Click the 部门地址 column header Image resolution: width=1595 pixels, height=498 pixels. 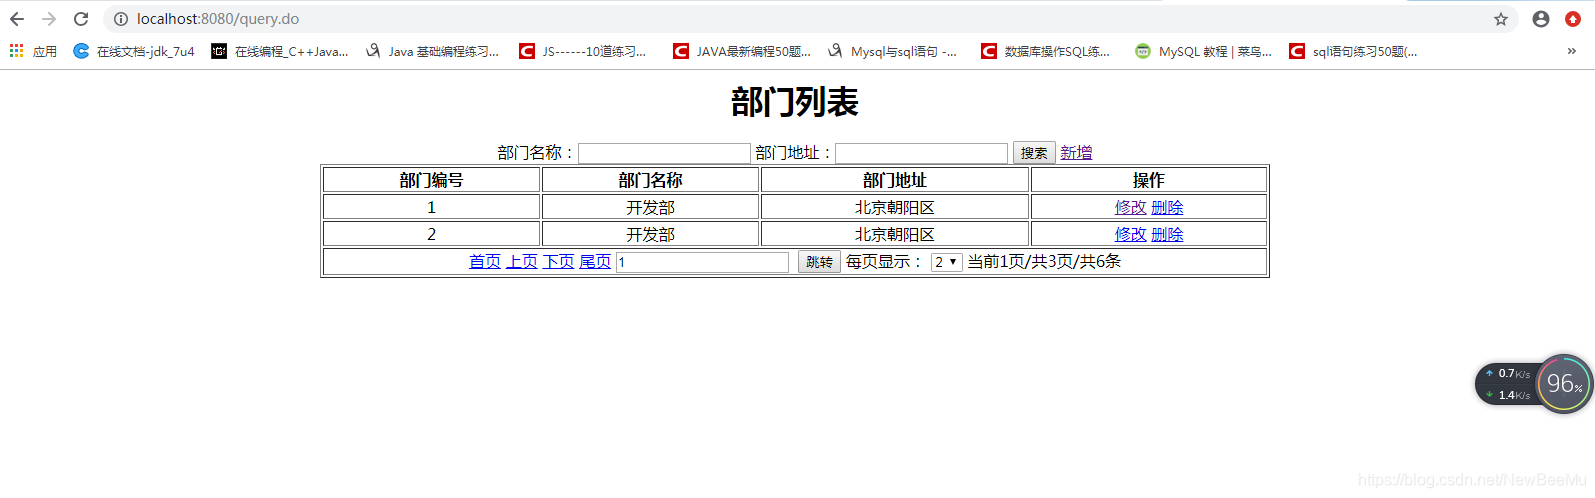tap(895, 181)
